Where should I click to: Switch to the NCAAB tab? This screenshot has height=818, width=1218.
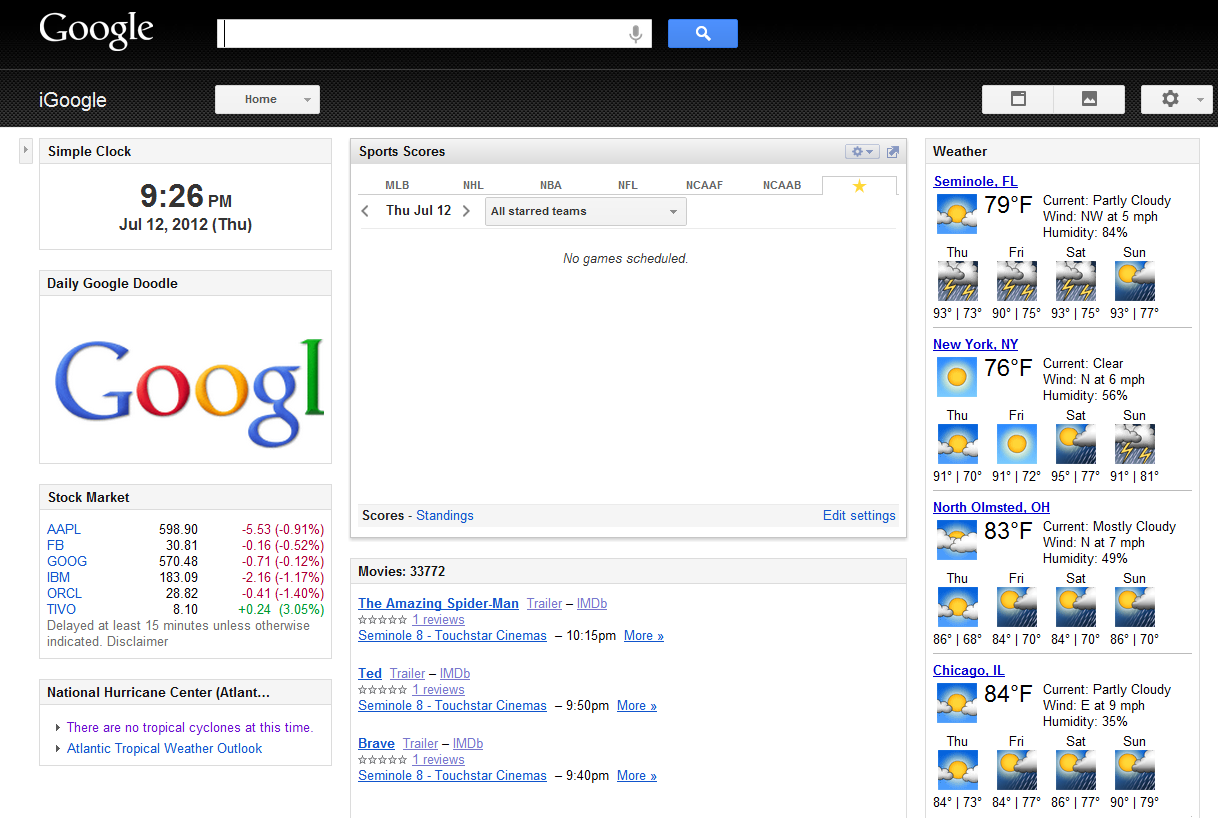click(x=782, y=185)
